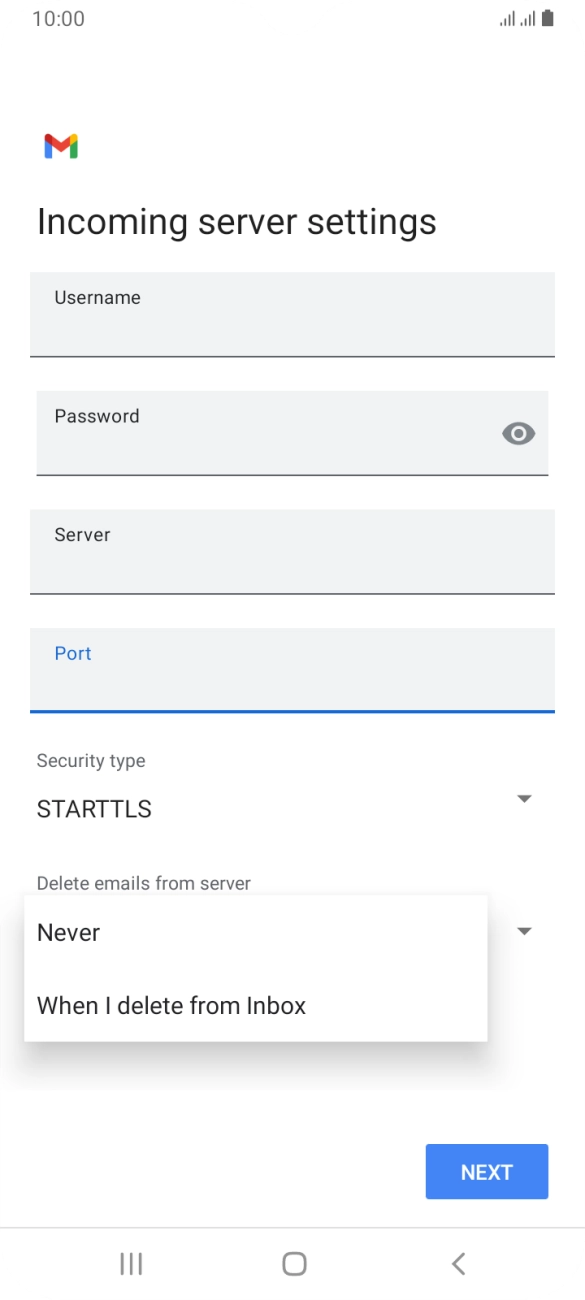585x1300 pixels.
Task: Show the password using the eye icon
Action: tap(517, 433)
